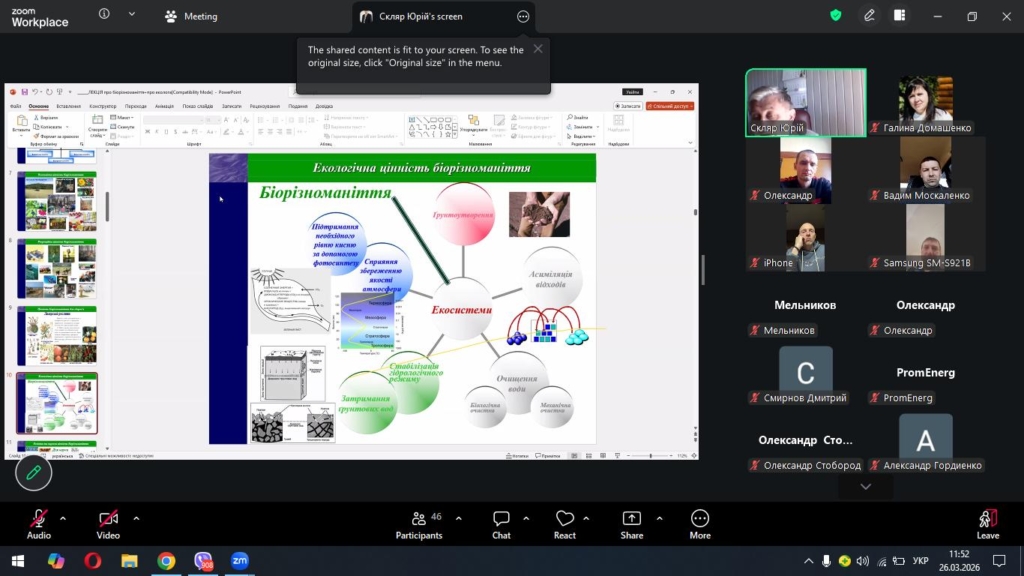Click the green annotate pencil button
Viewport: 1024px width, 576px height.
tap(33, 472)
